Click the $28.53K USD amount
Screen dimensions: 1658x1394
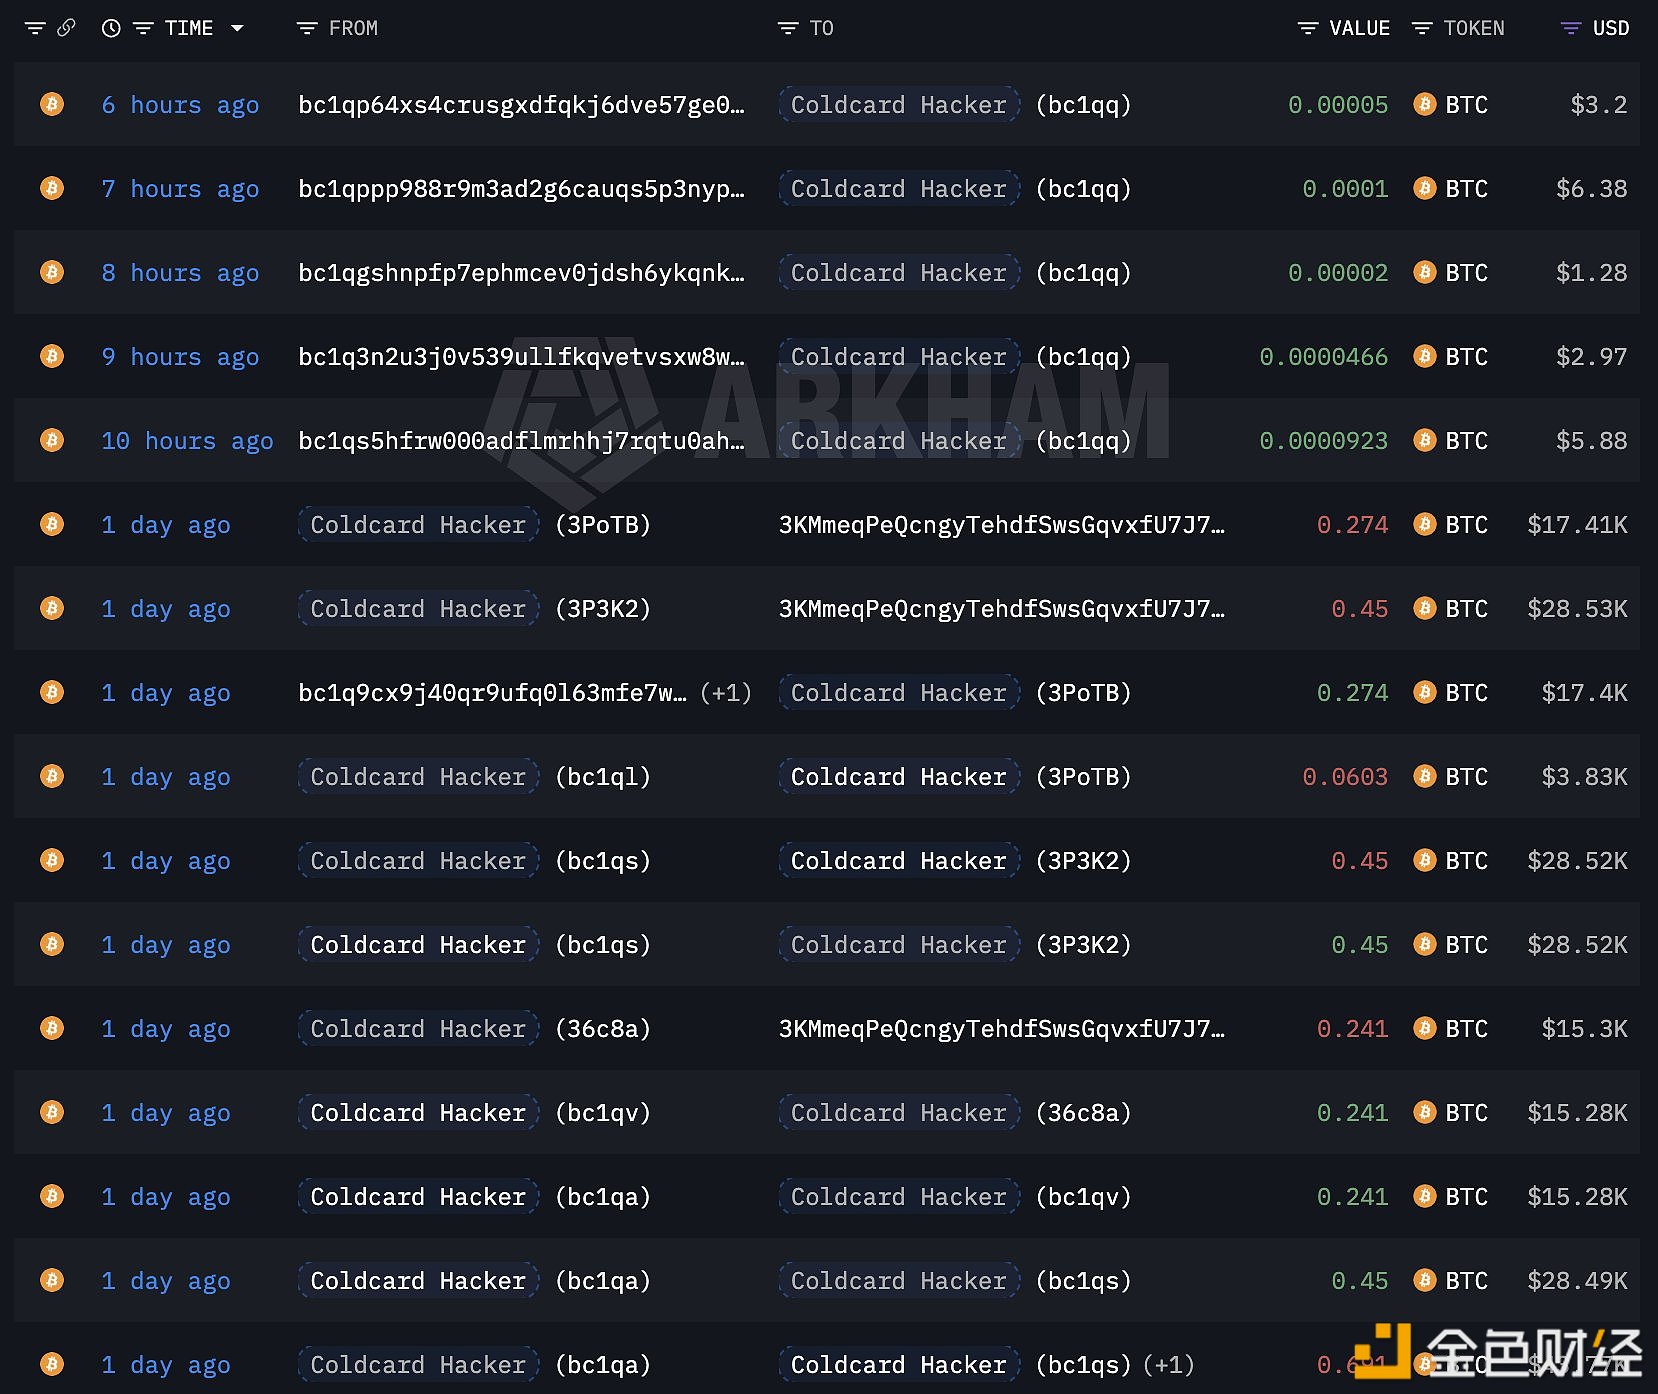(x=1577, y=609)
